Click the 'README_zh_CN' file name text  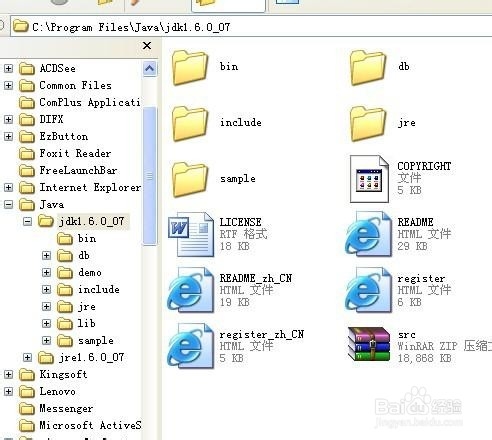(256, 278)
